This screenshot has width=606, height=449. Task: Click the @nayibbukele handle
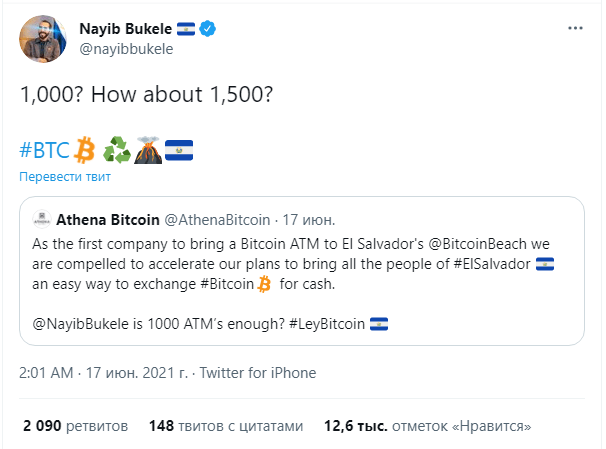pyautogui.click(x=126, y=49)
